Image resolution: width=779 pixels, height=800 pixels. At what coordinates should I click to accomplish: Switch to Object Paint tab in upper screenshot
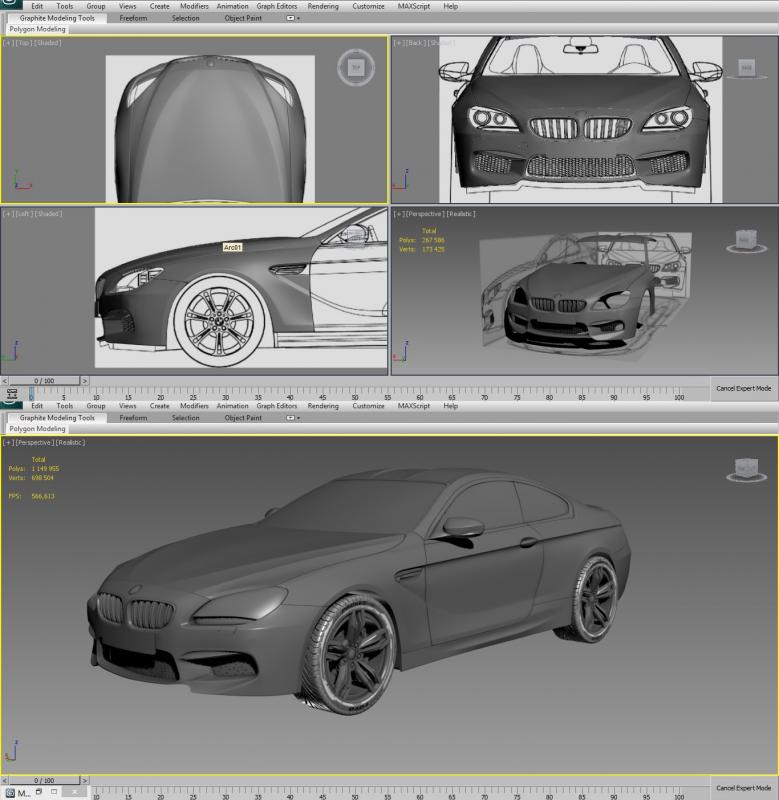(243, 18)
